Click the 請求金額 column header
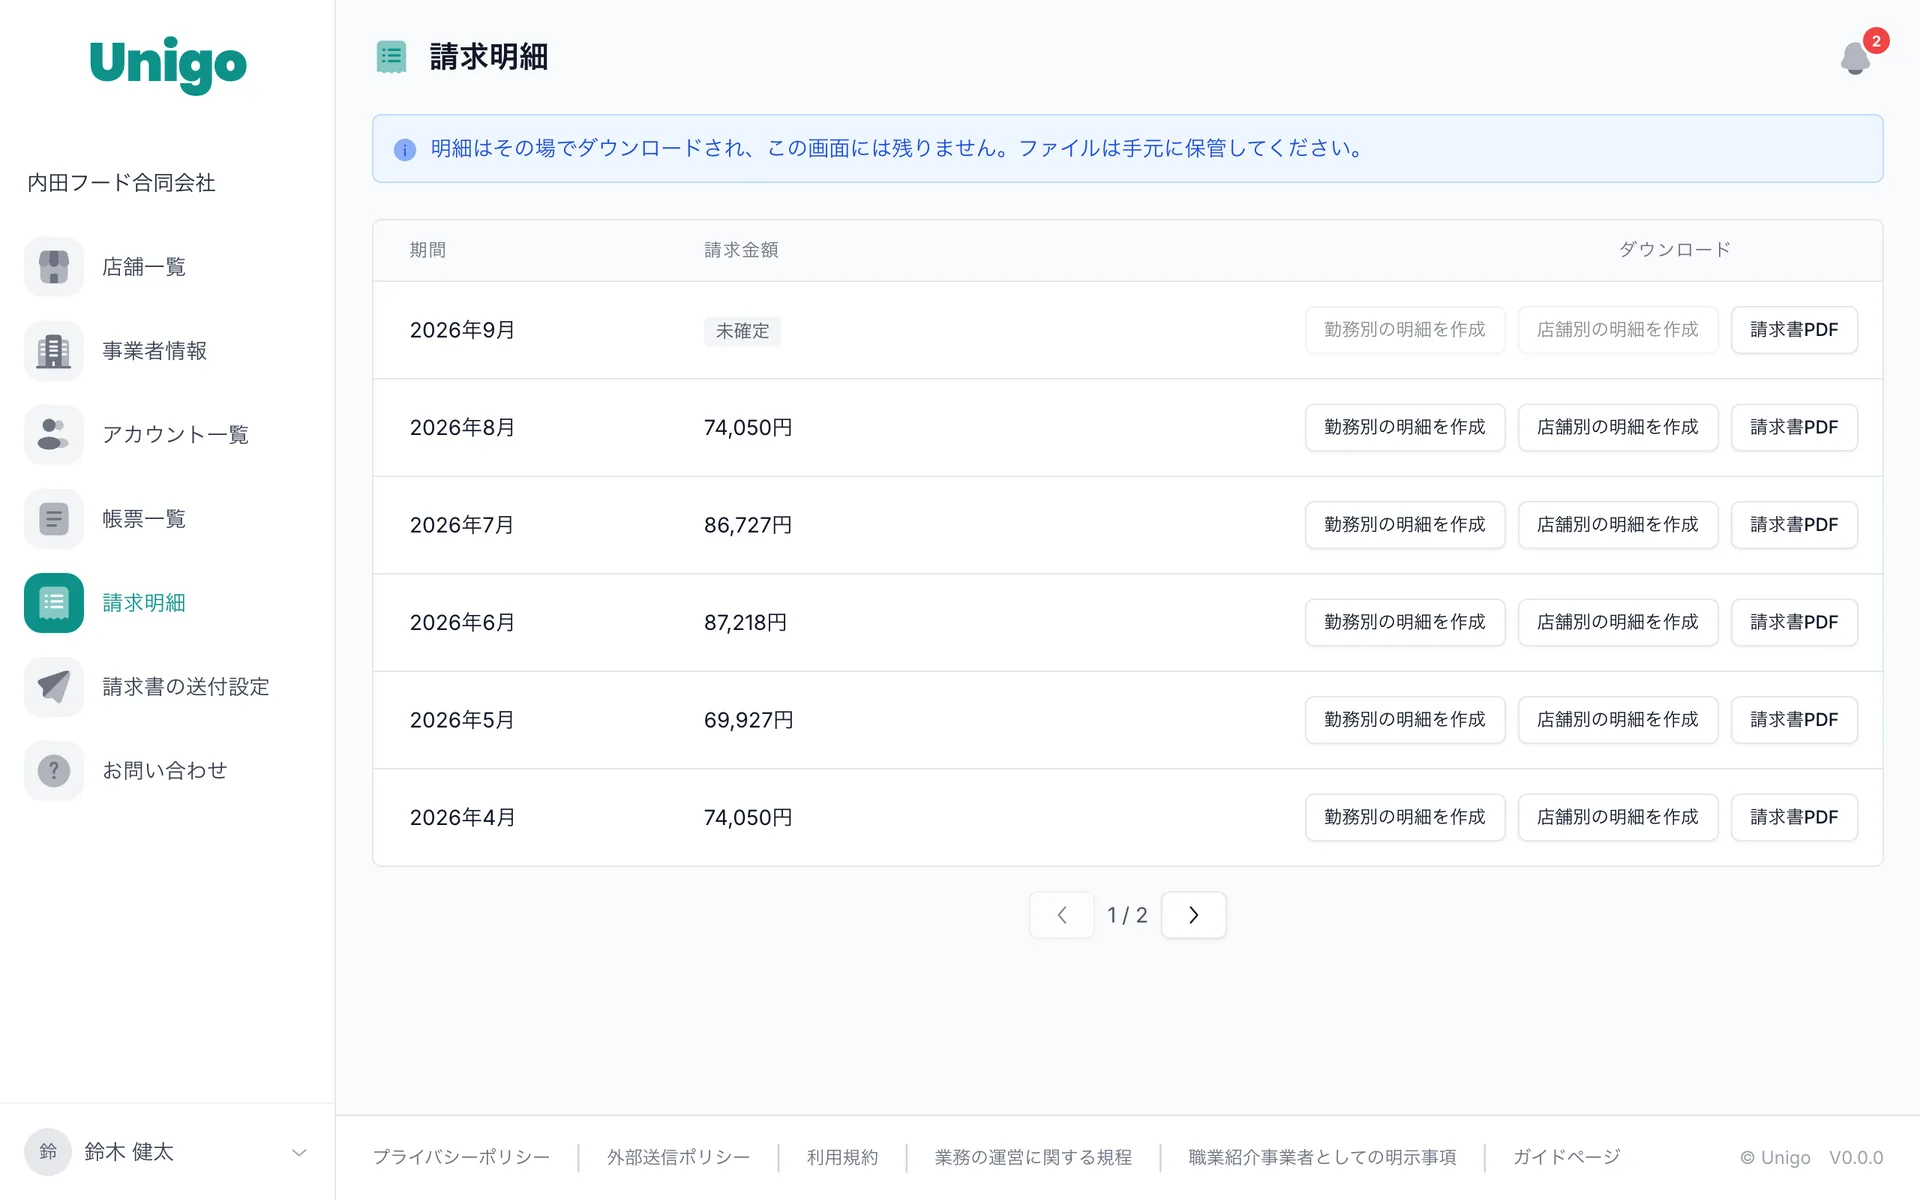 coord(741,250)
